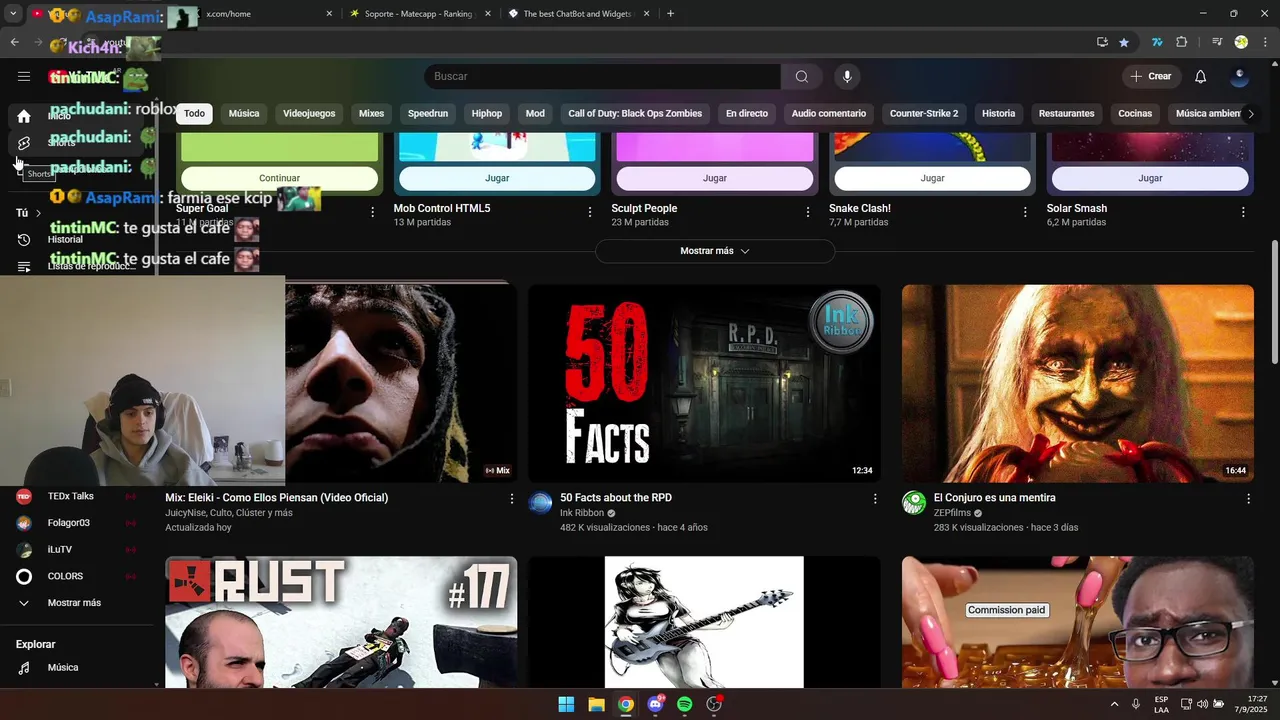
Task: Switch to the Soporte - Matecapp browser tab
Action: pos(418,14)
